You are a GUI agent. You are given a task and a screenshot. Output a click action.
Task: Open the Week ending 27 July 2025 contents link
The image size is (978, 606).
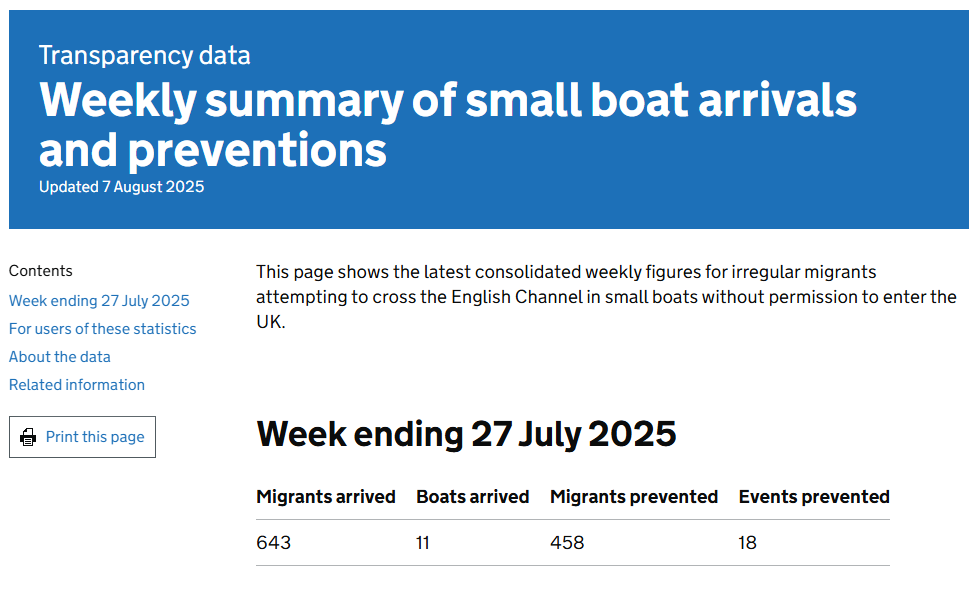click(99, 301)
